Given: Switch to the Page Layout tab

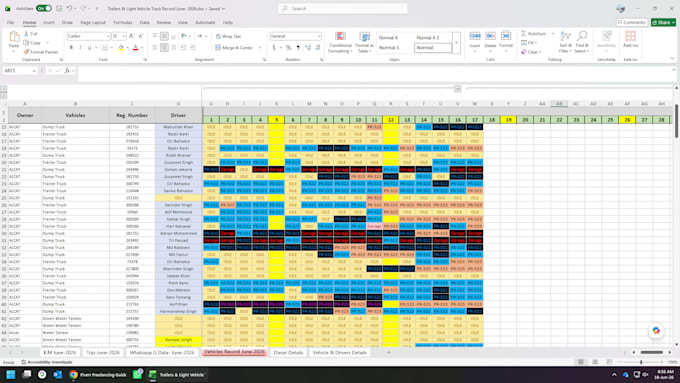Looking at the screenshot, I should [x=93, y=22].
